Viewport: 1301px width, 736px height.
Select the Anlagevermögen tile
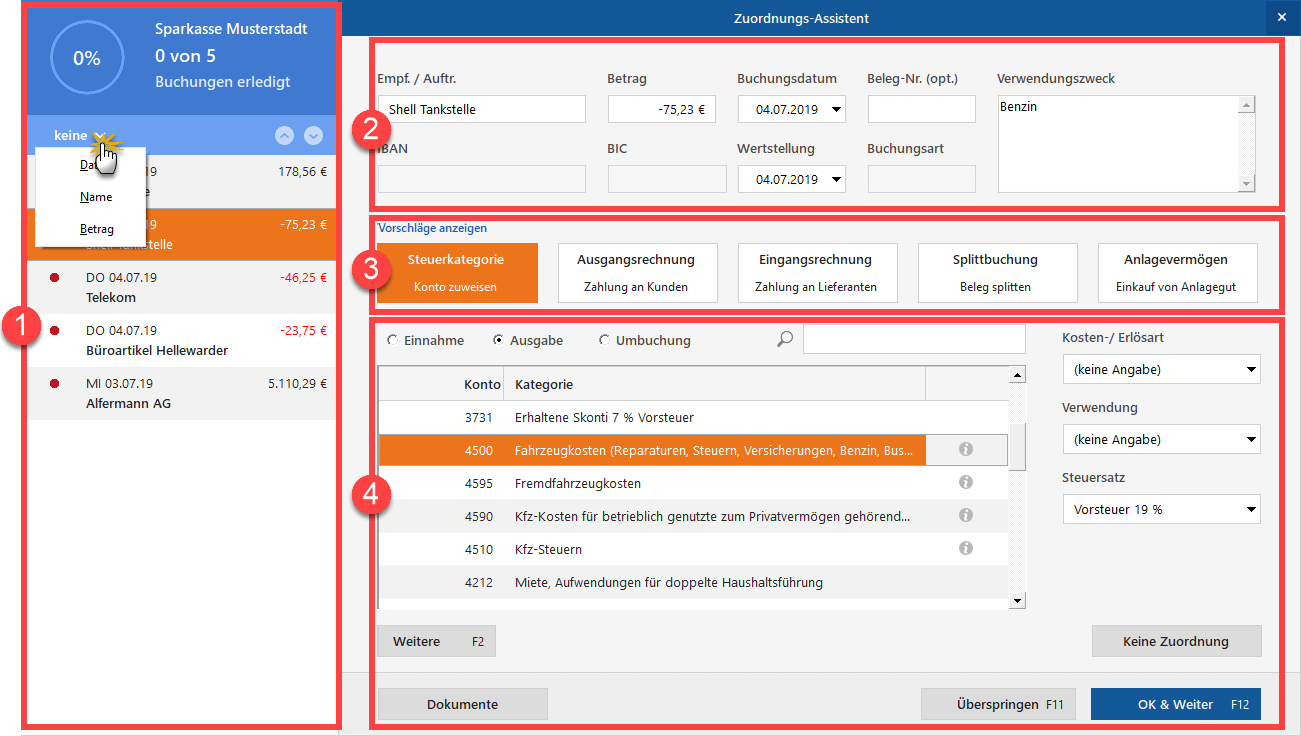[1176, 272]
